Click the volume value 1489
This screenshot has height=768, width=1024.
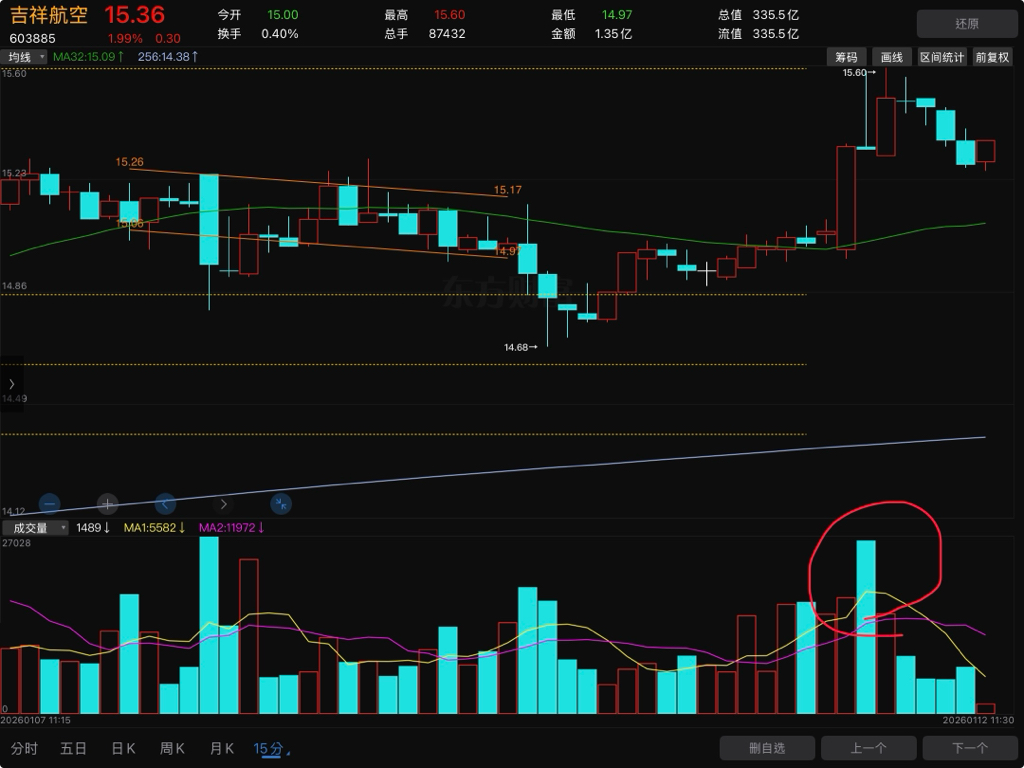[93, 528]
